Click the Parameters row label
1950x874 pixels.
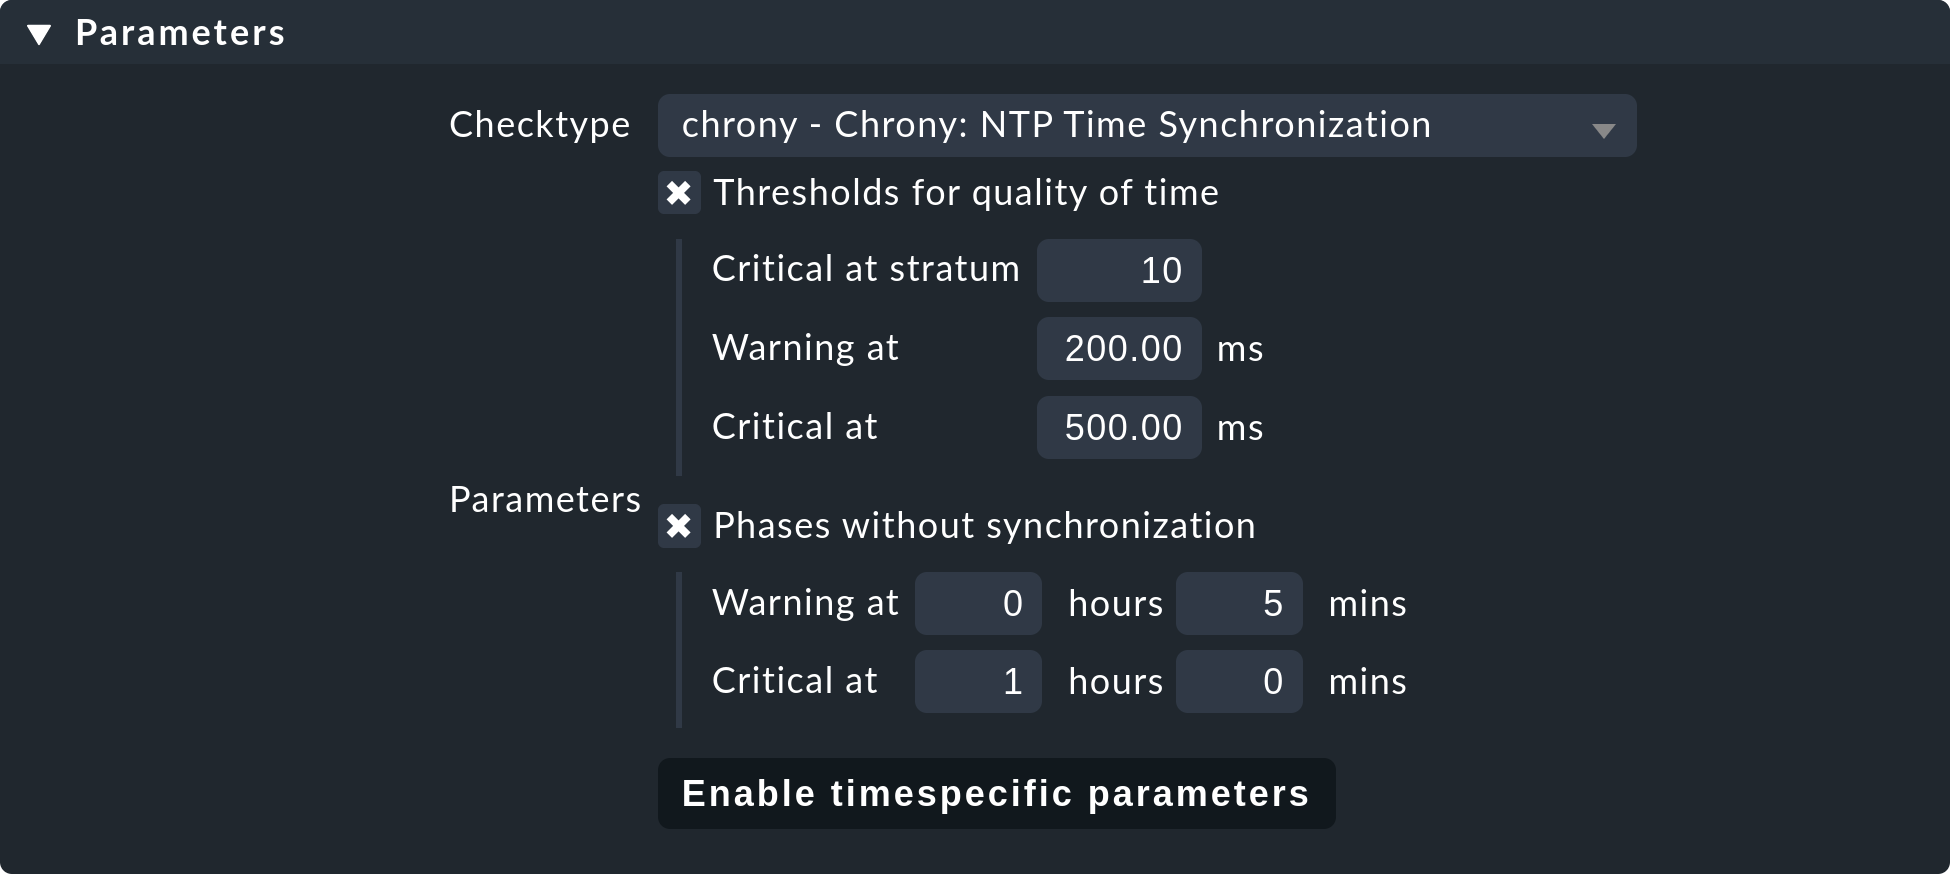point(545,499)
